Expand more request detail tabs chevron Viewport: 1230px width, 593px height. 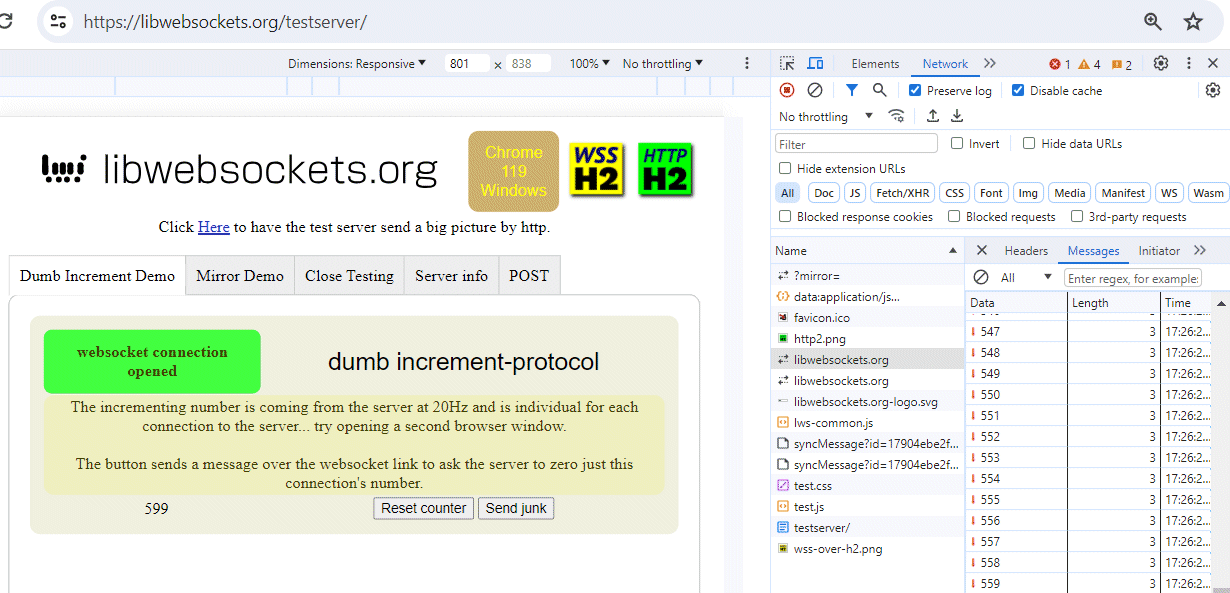coord(1200,250)
